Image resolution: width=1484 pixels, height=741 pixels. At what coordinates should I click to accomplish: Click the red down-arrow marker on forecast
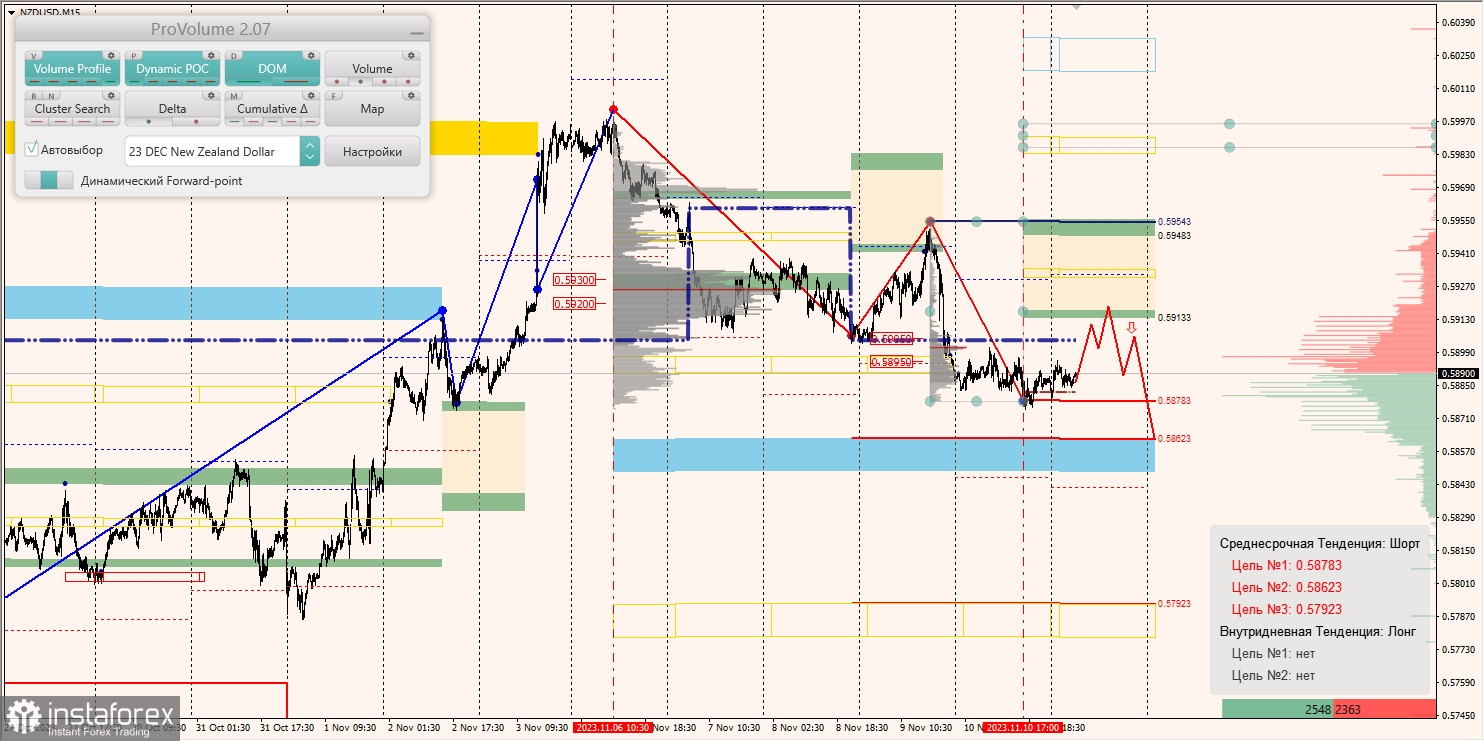pos(1131,327)
